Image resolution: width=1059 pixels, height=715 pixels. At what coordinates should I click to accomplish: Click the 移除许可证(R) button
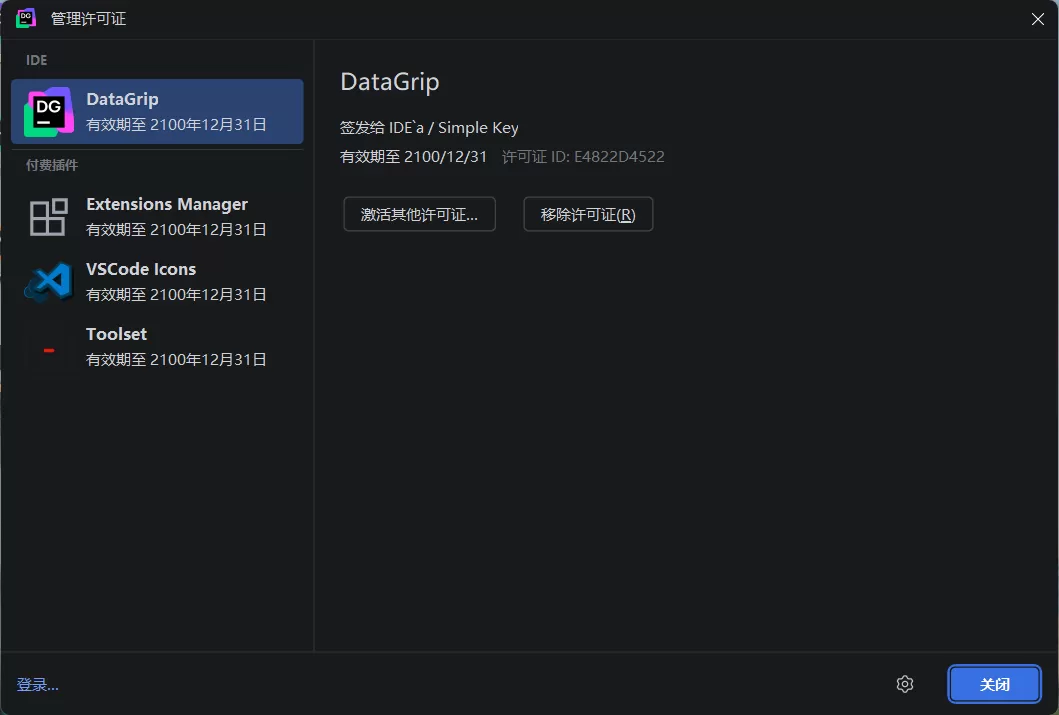588,214
